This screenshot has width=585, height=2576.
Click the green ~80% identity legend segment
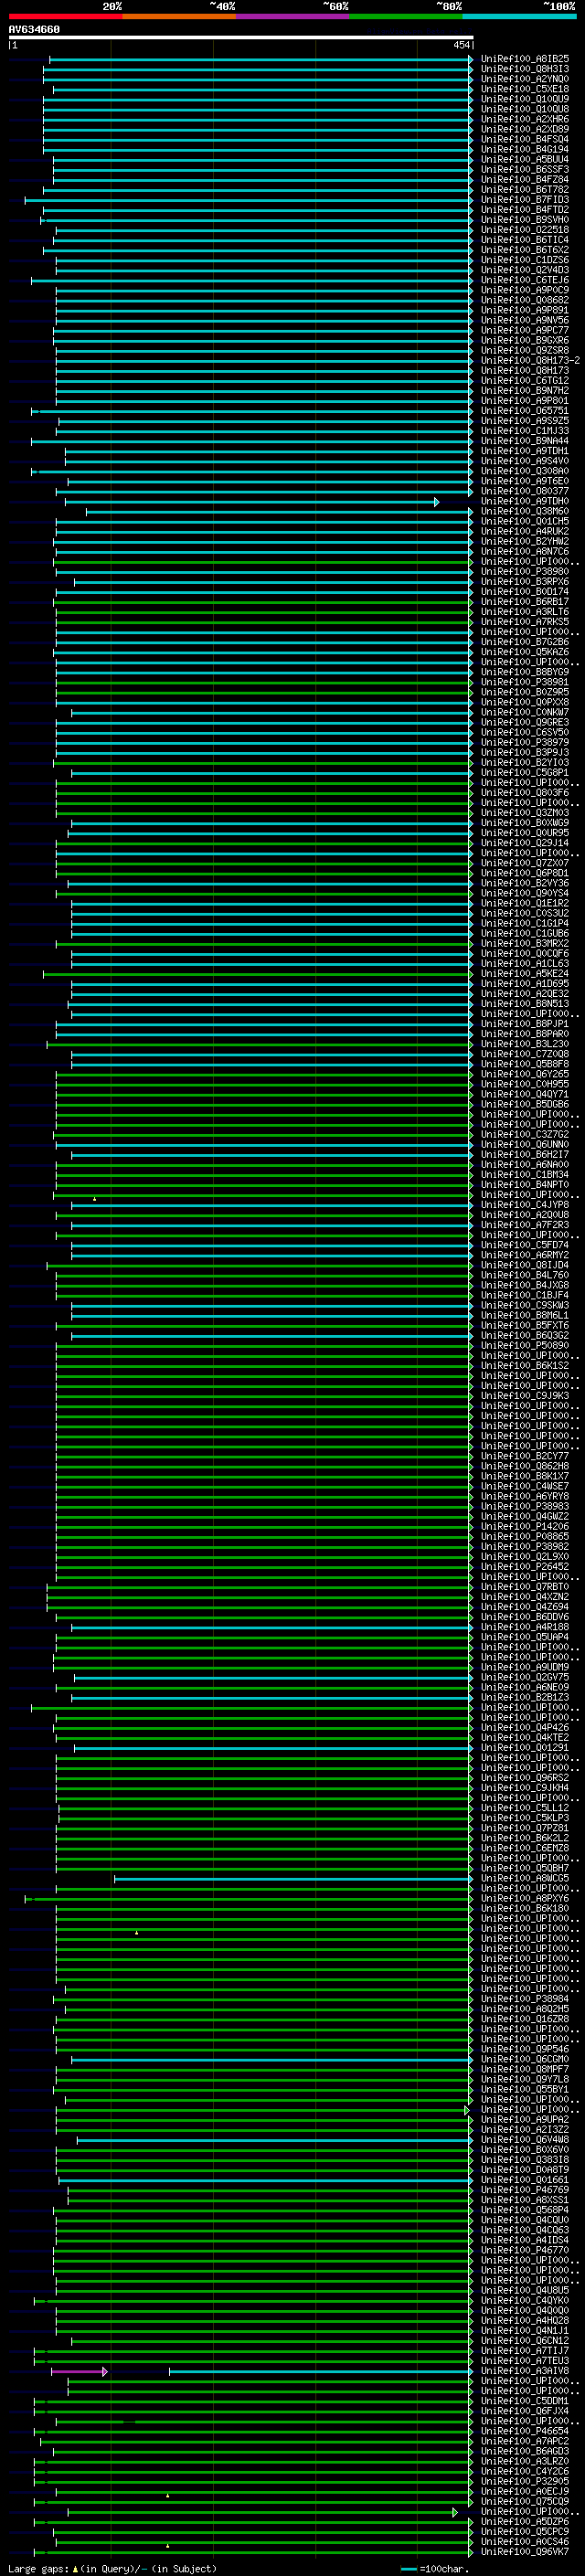pyautogui.click(x=406, y=16)
